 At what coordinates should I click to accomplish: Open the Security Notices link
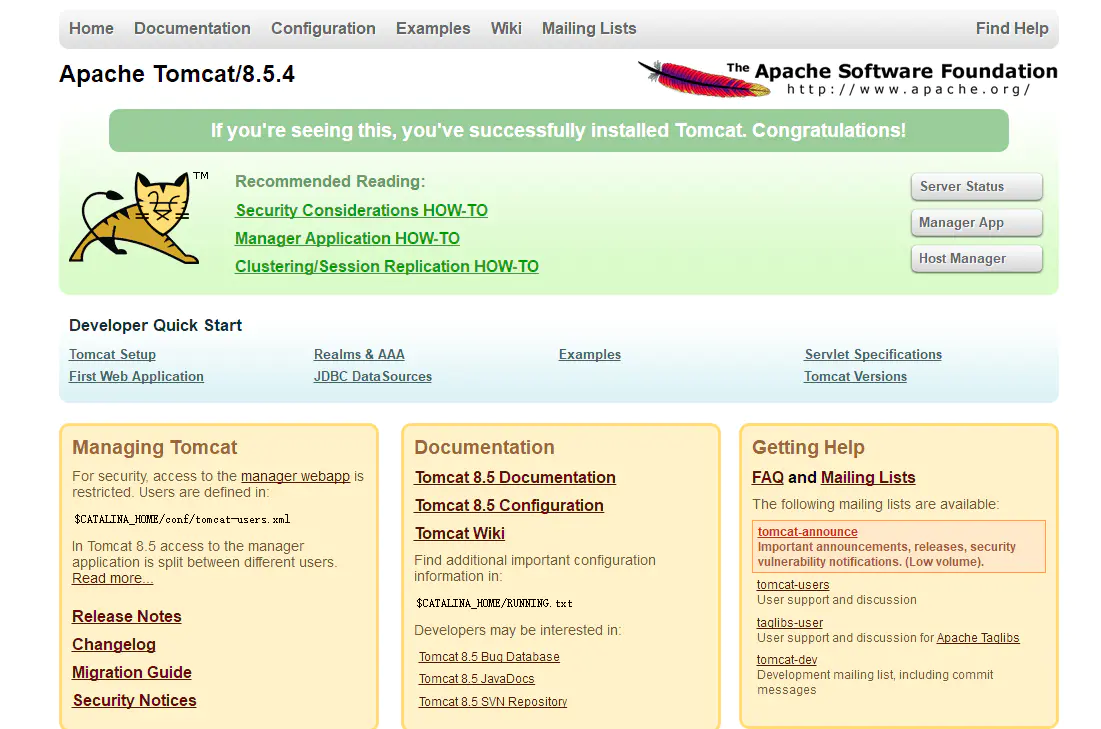(135, 700)
